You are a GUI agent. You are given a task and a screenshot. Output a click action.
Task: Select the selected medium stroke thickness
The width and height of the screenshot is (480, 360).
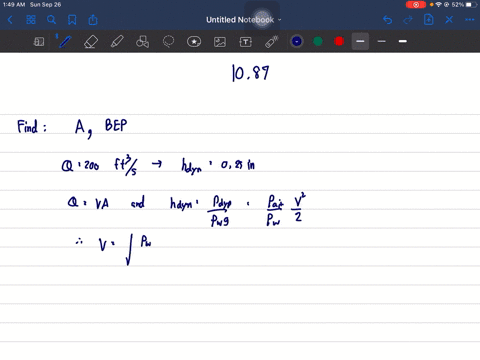pyautogui.click(x=360, y=41)
